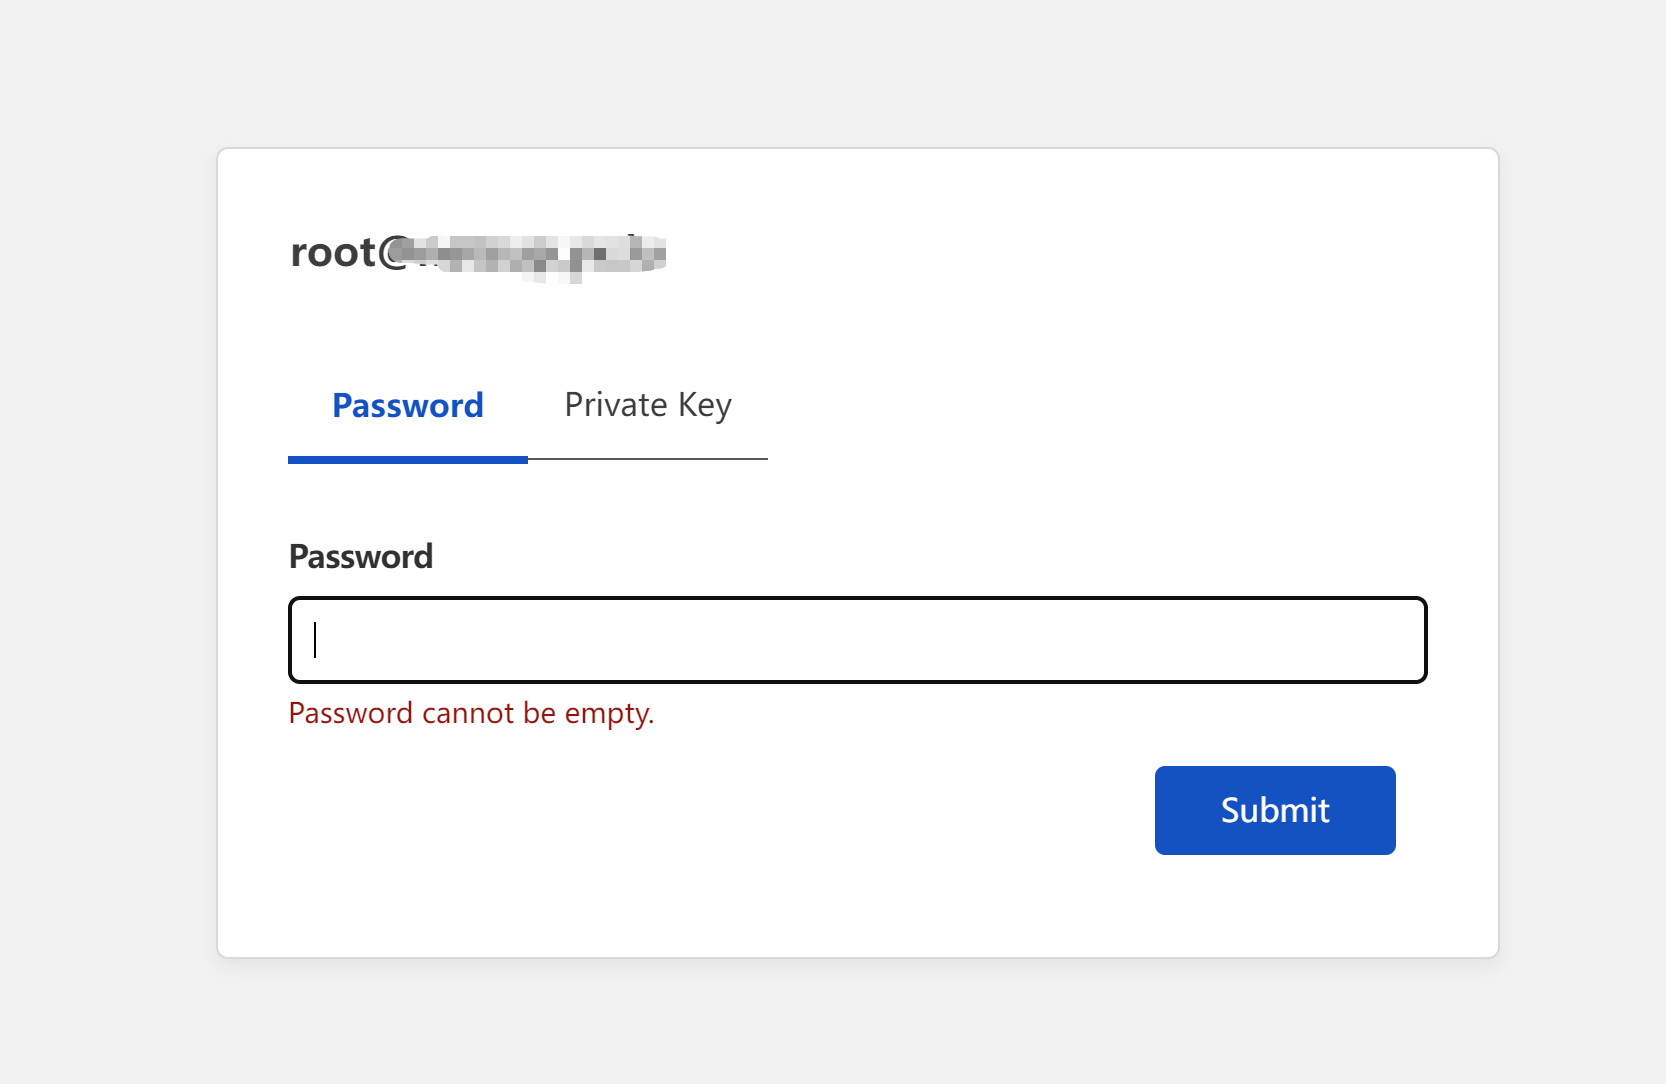Click the root@ hostname heading

(x=478, y=252)
